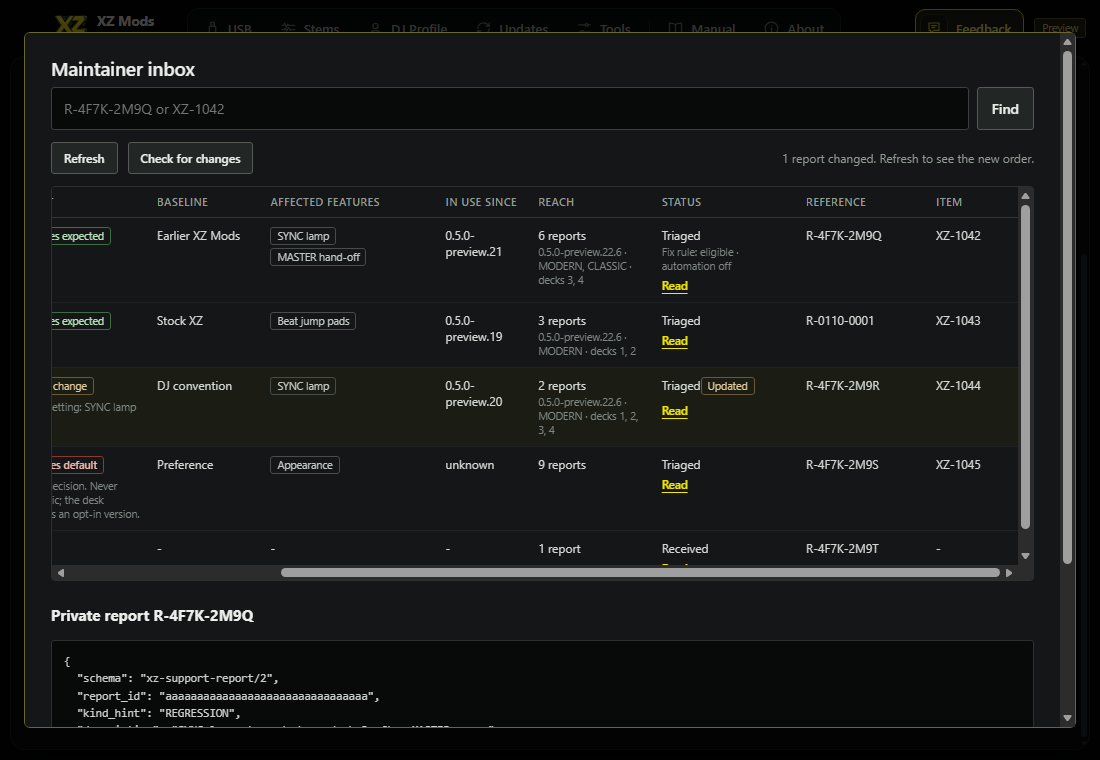Click the REFERENCE column header

[x=836, y=202]
